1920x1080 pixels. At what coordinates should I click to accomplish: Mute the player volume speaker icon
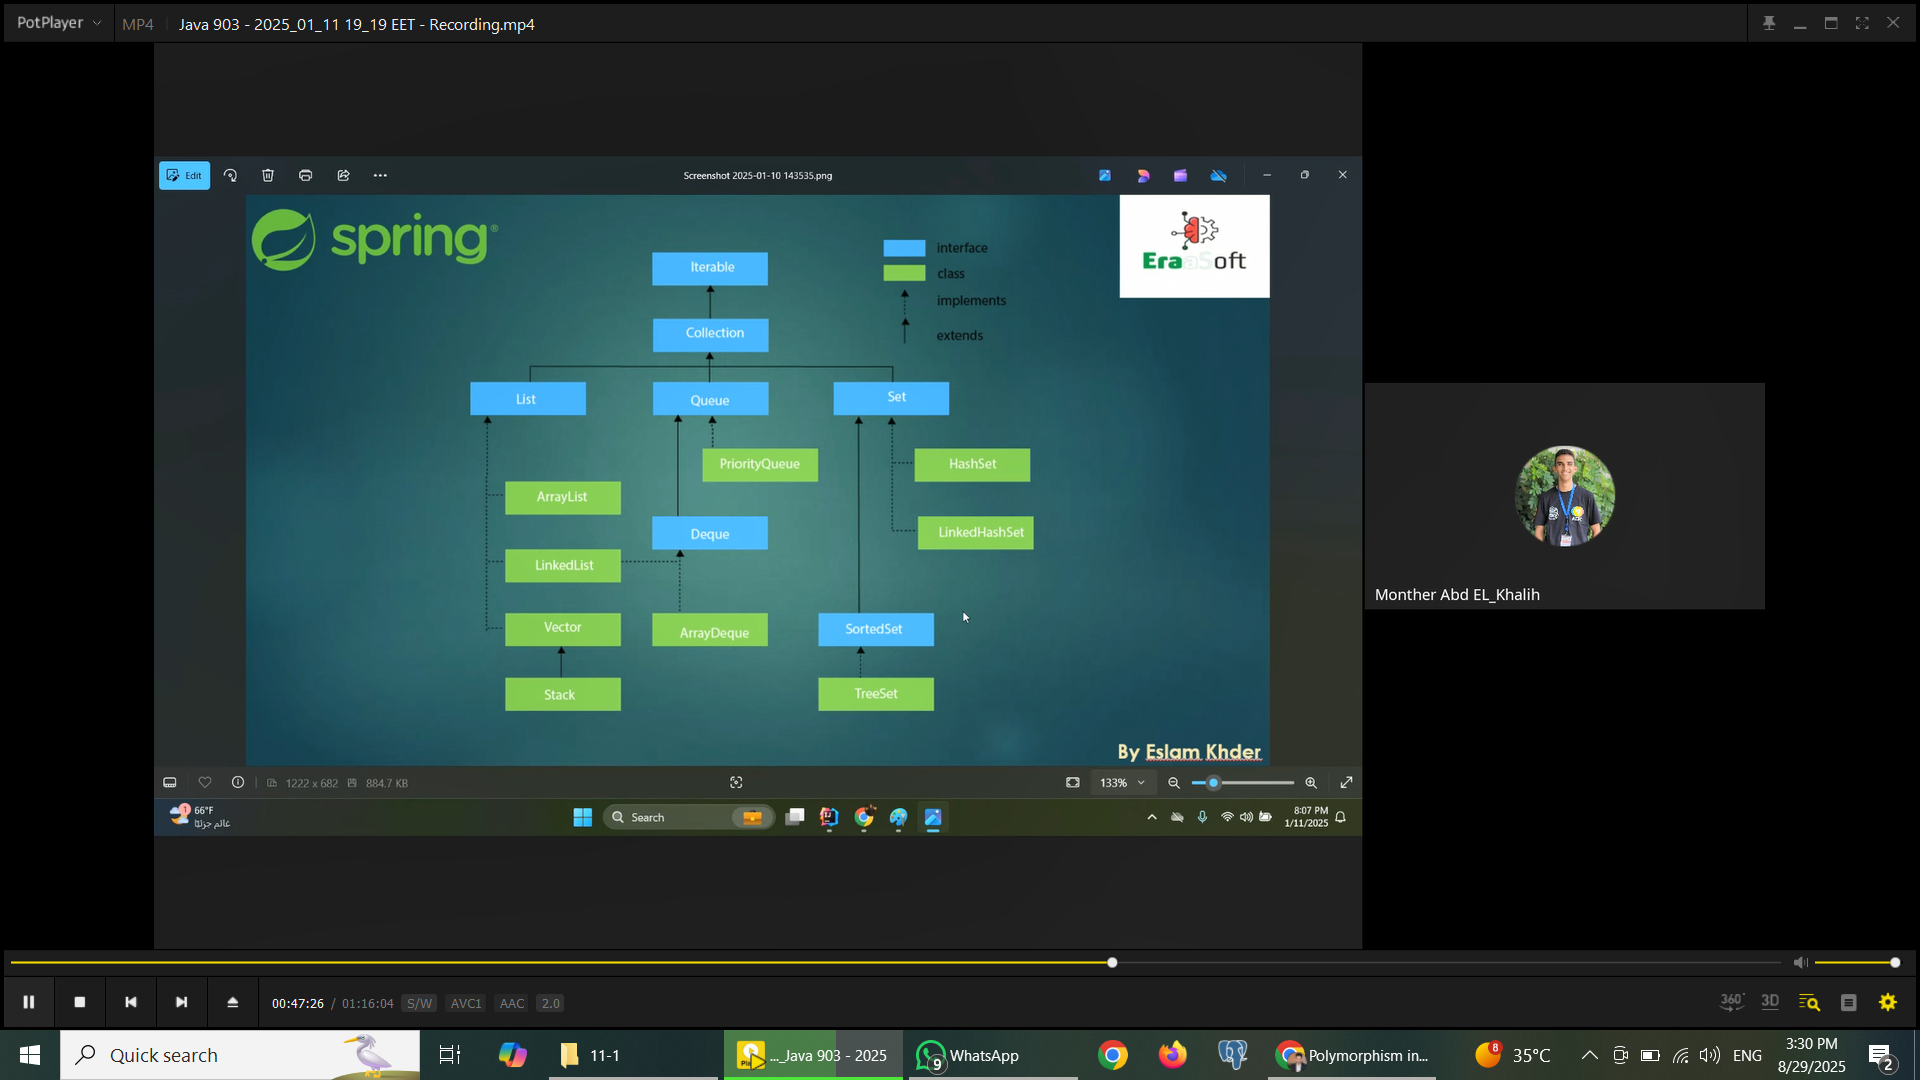(x=1800, y=962)
